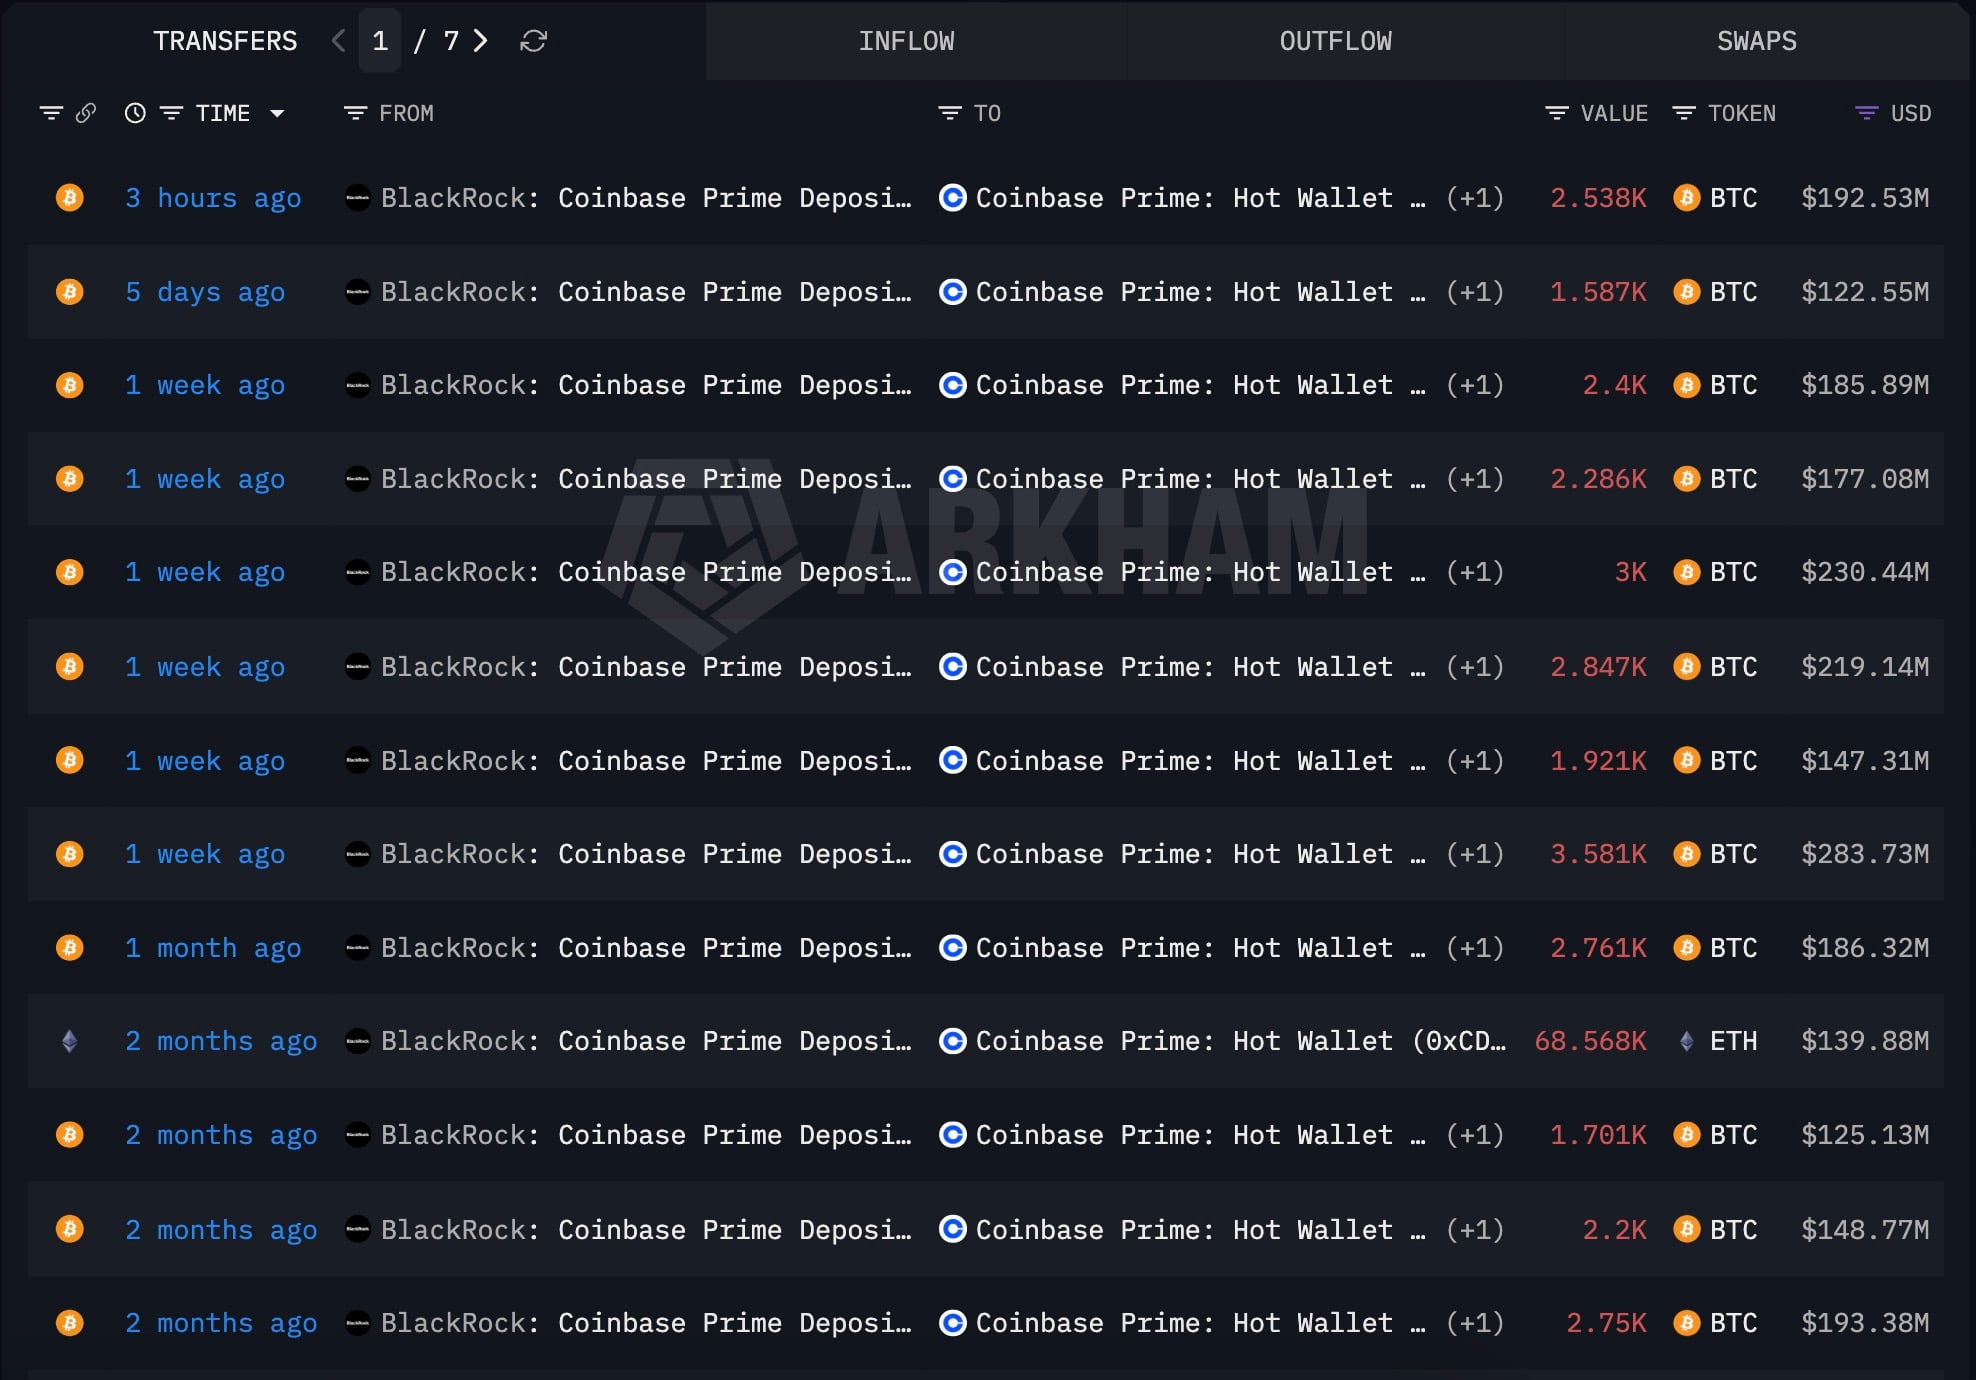The image size is (1976, 1380).
Task: Click the Ethereum icon in the ETH row
Action: [x=69, y=1041]
